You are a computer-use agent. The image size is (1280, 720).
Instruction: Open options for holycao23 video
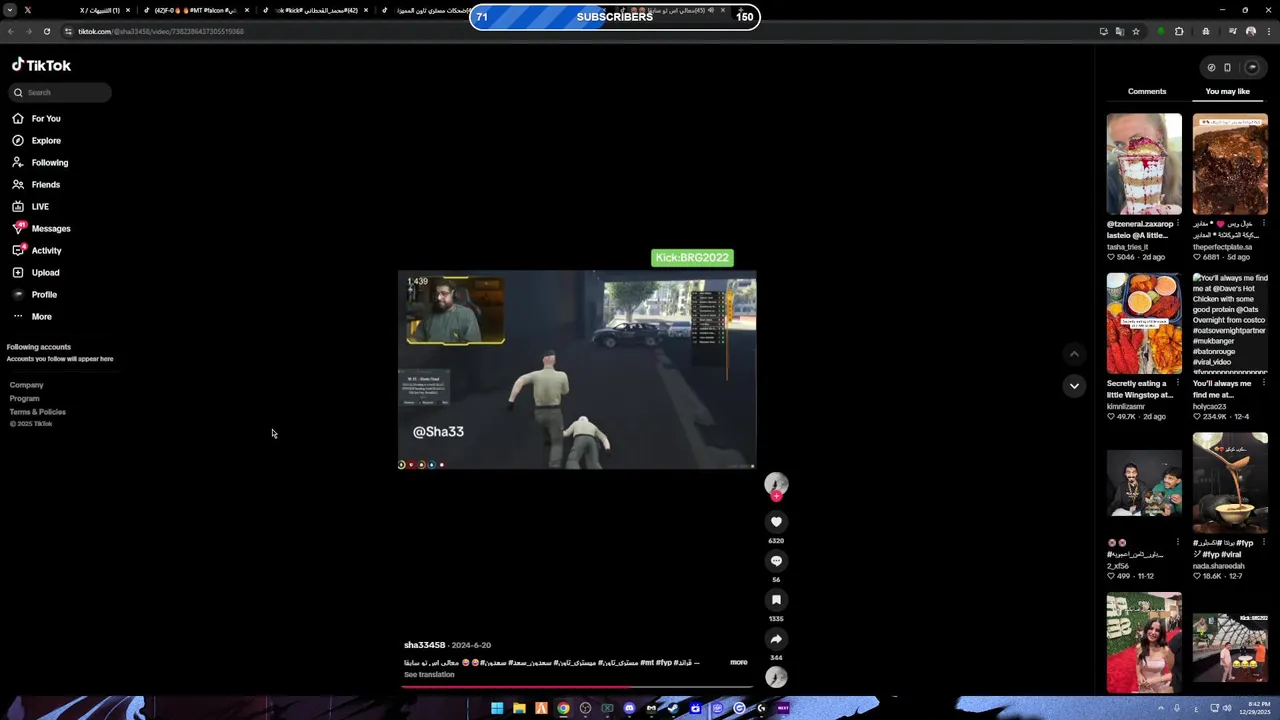(1264, 383)
